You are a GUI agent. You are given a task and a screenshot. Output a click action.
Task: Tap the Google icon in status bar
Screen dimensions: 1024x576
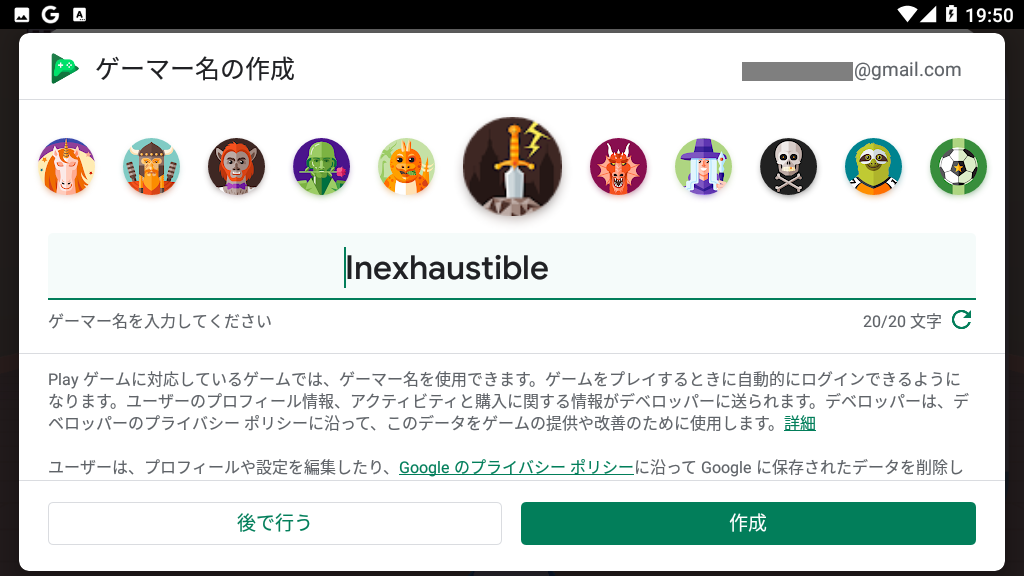[50, 14]
